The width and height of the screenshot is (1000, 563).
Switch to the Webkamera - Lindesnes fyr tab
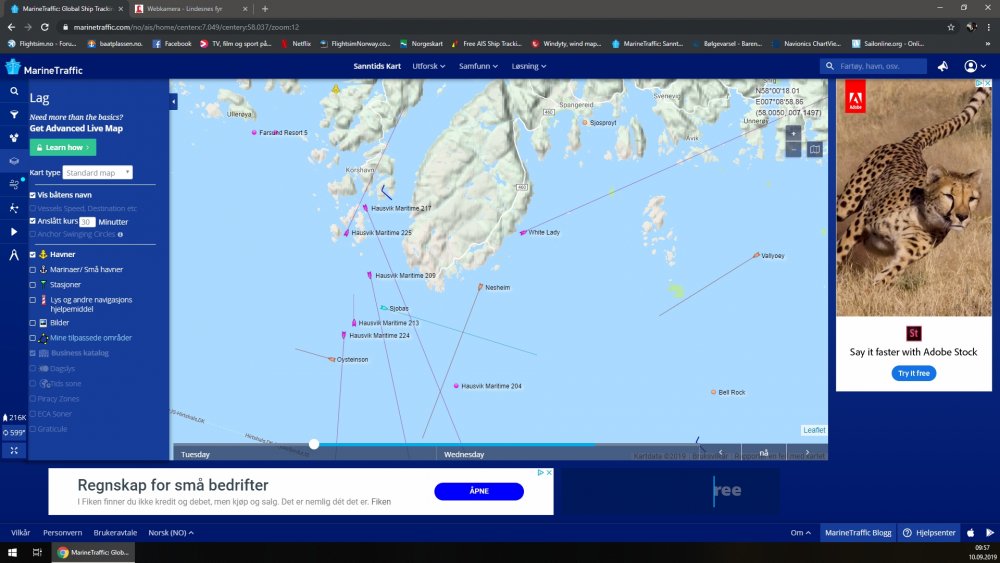[x=191, y=9]
